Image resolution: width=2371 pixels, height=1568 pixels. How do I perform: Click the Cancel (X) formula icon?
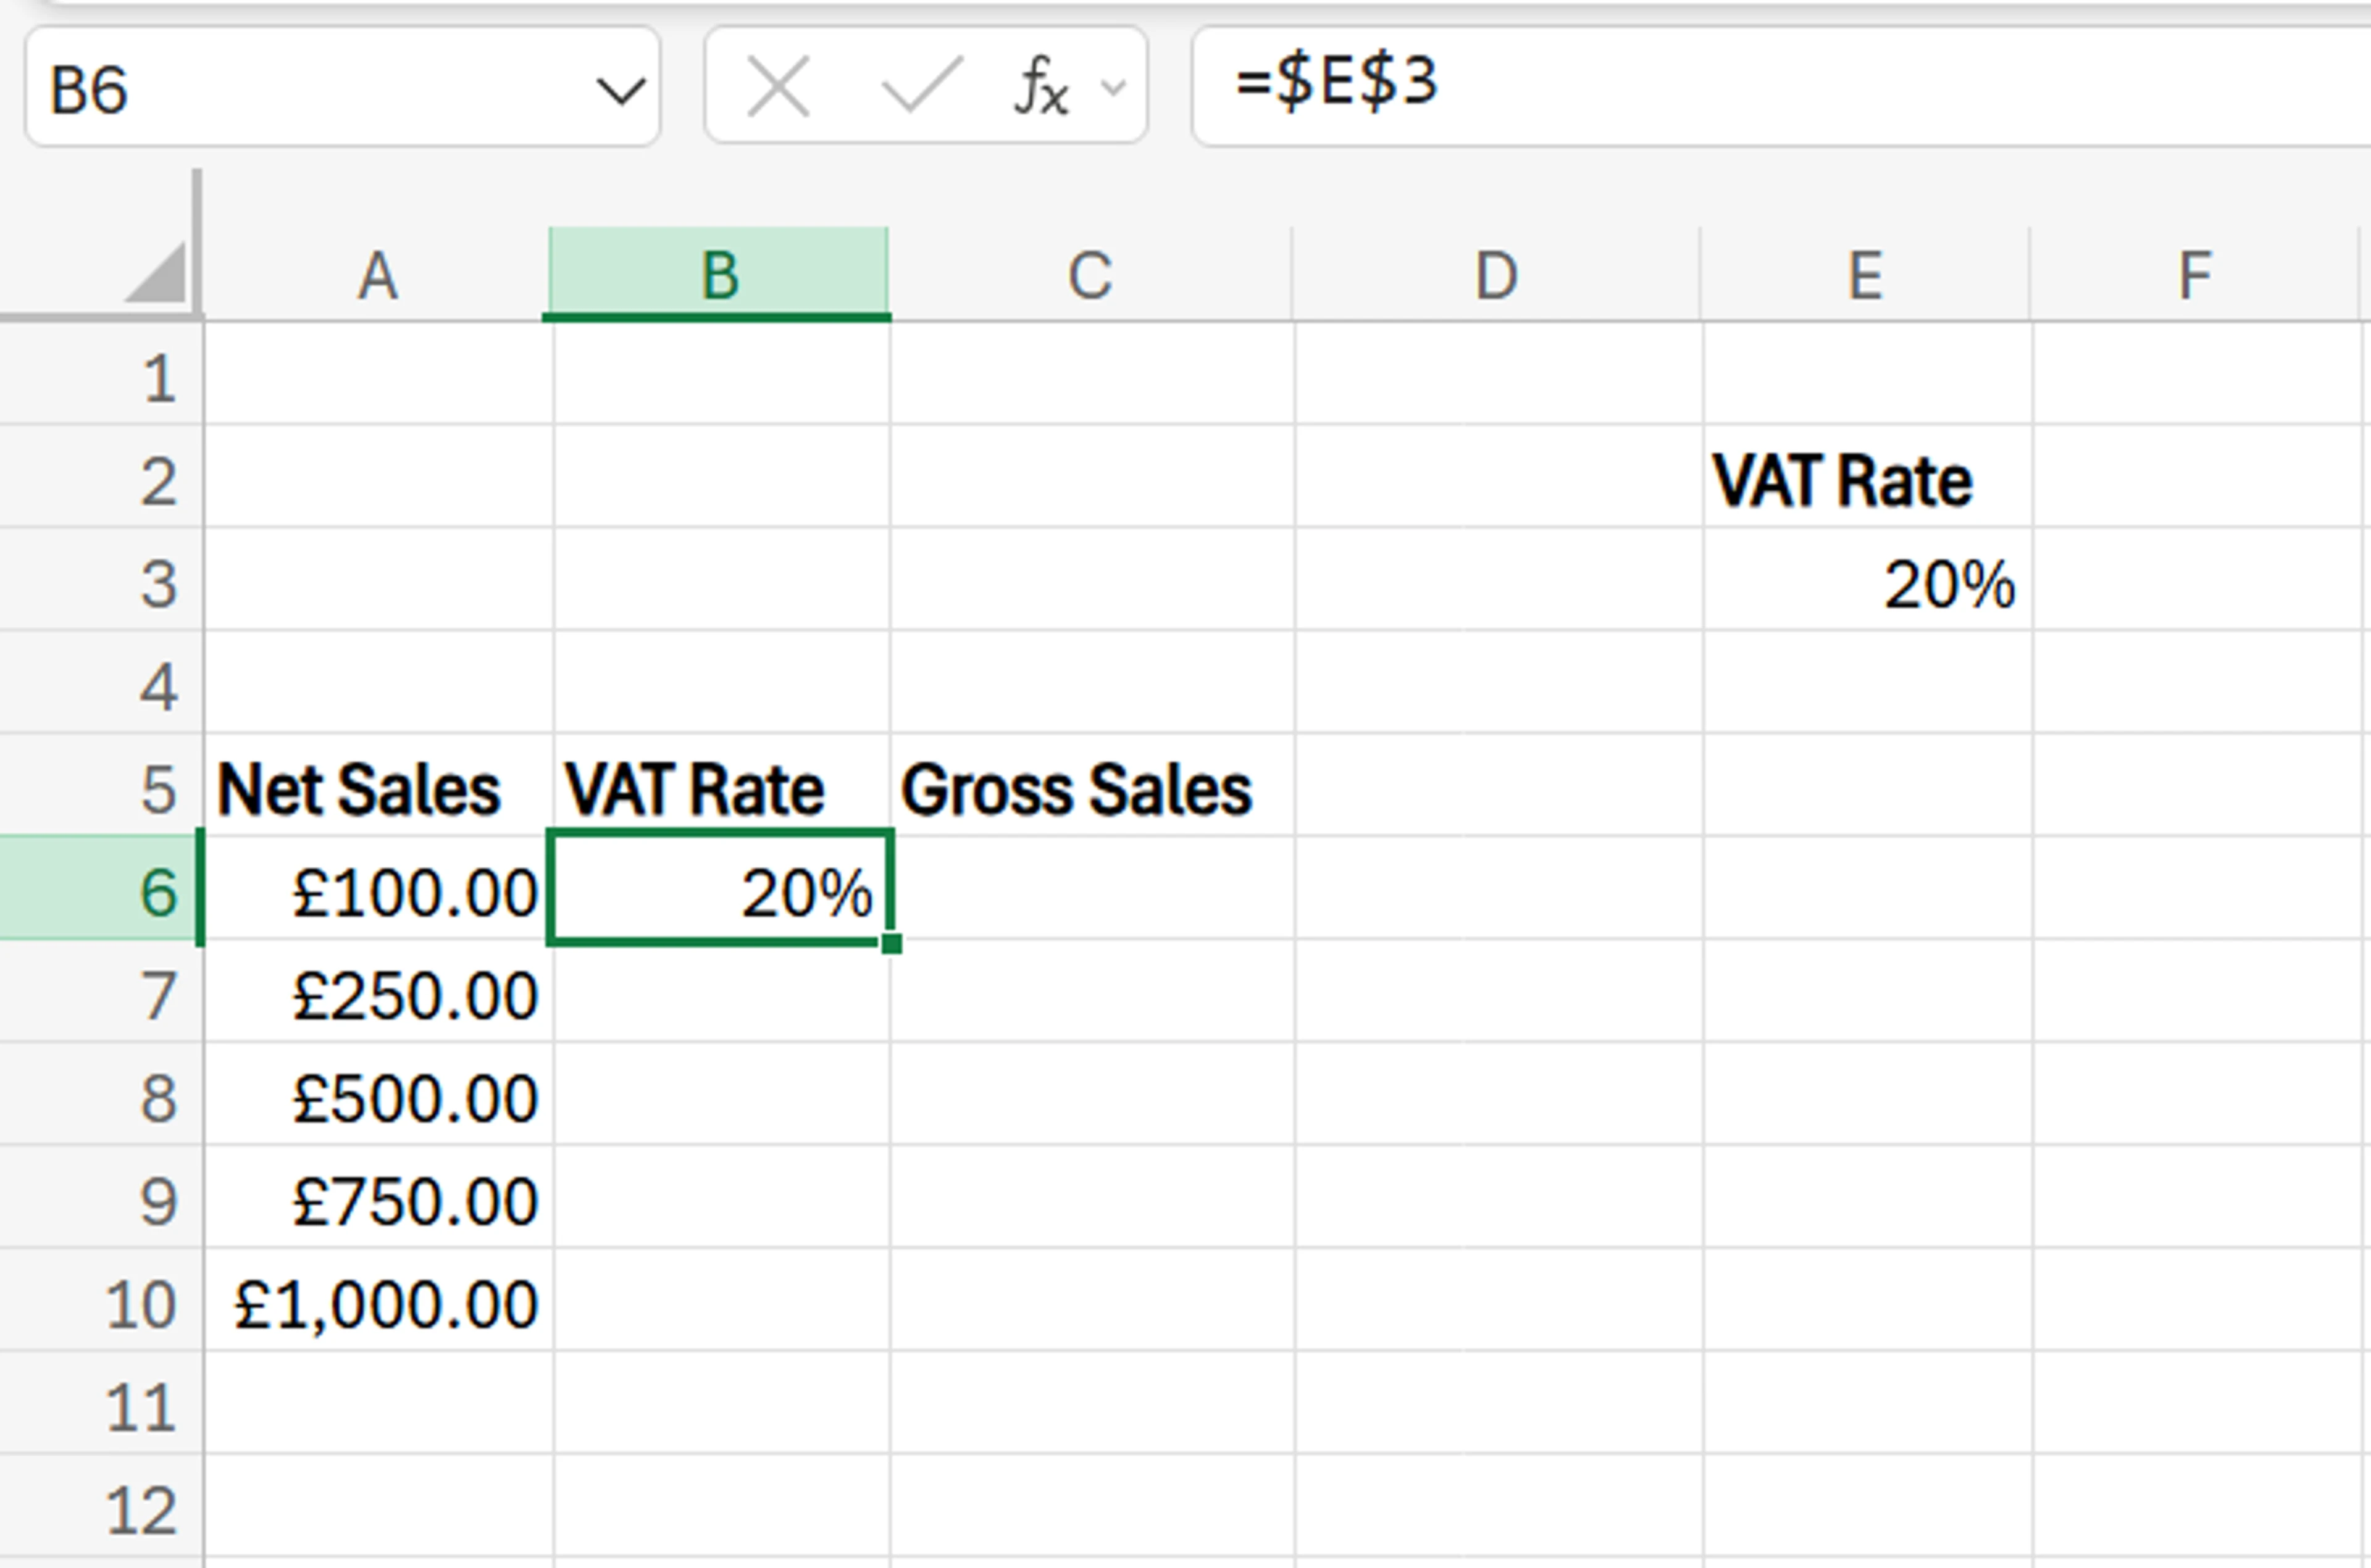778,89
